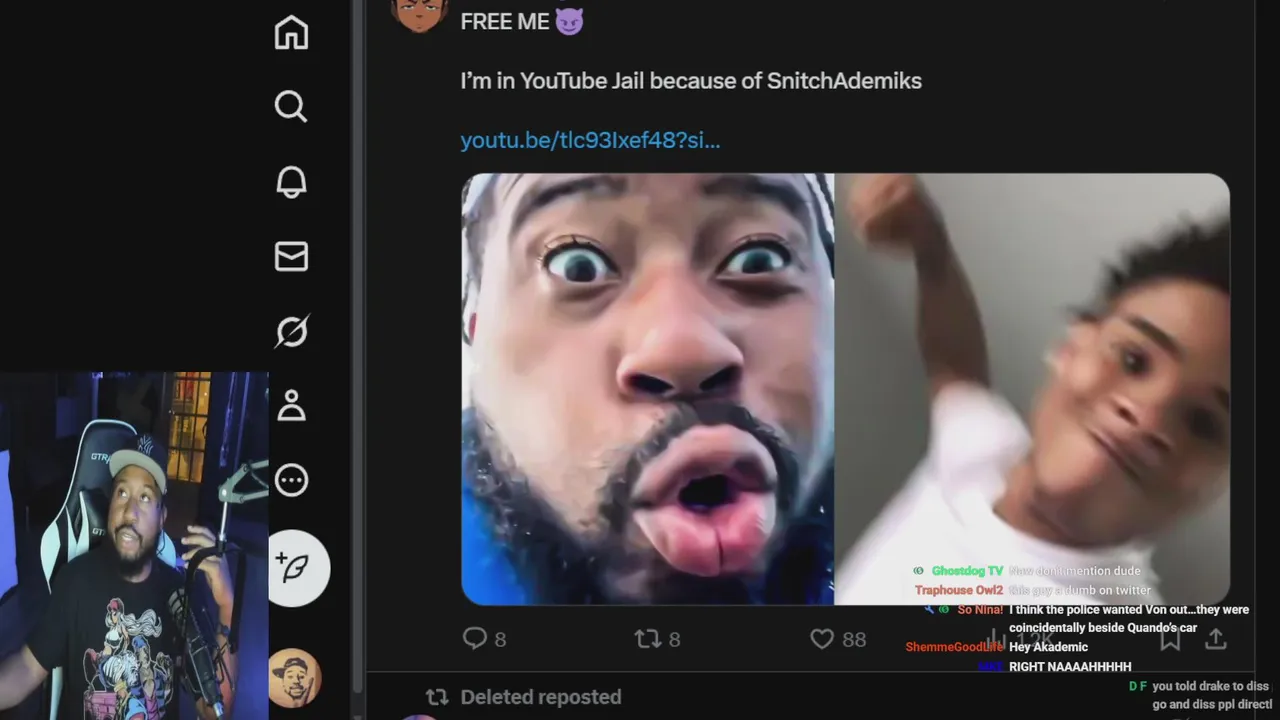The width and height of the screenshot is (1280, 720).
Task: Open the Grok slashed-circle icon
Action: 291,331
